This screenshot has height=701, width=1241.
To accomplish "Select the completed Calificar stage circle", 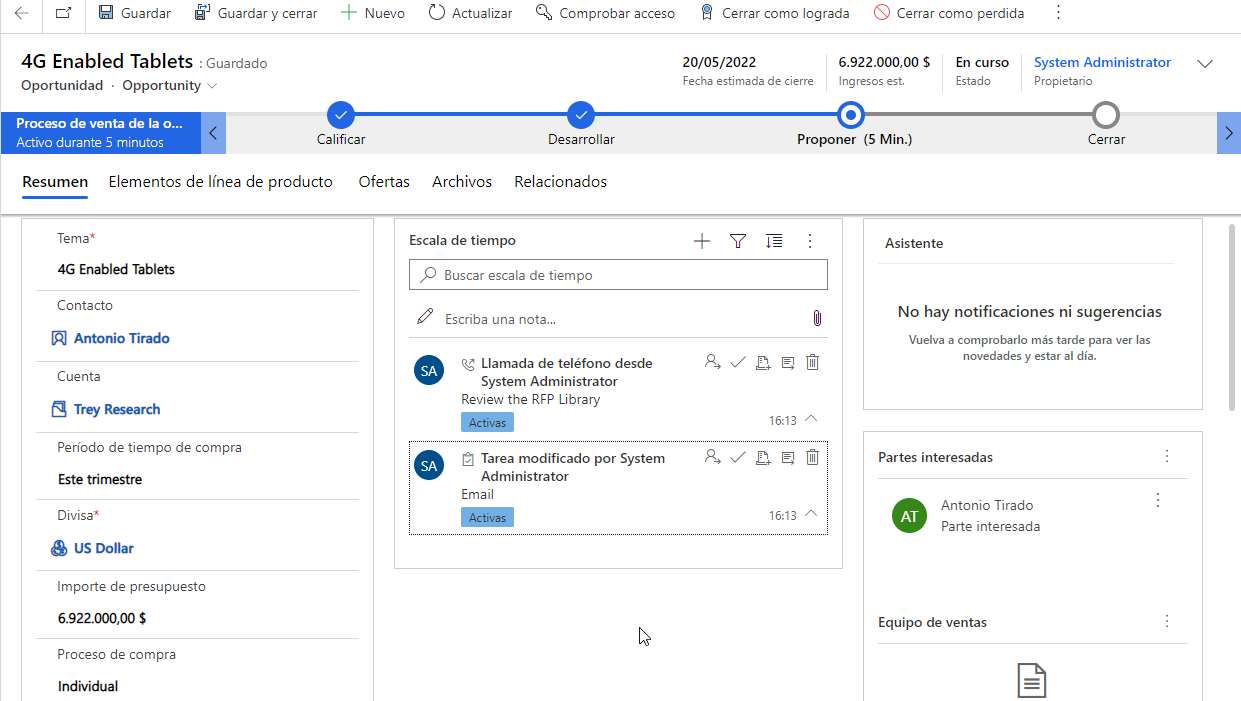I will [x=341, y=114].
